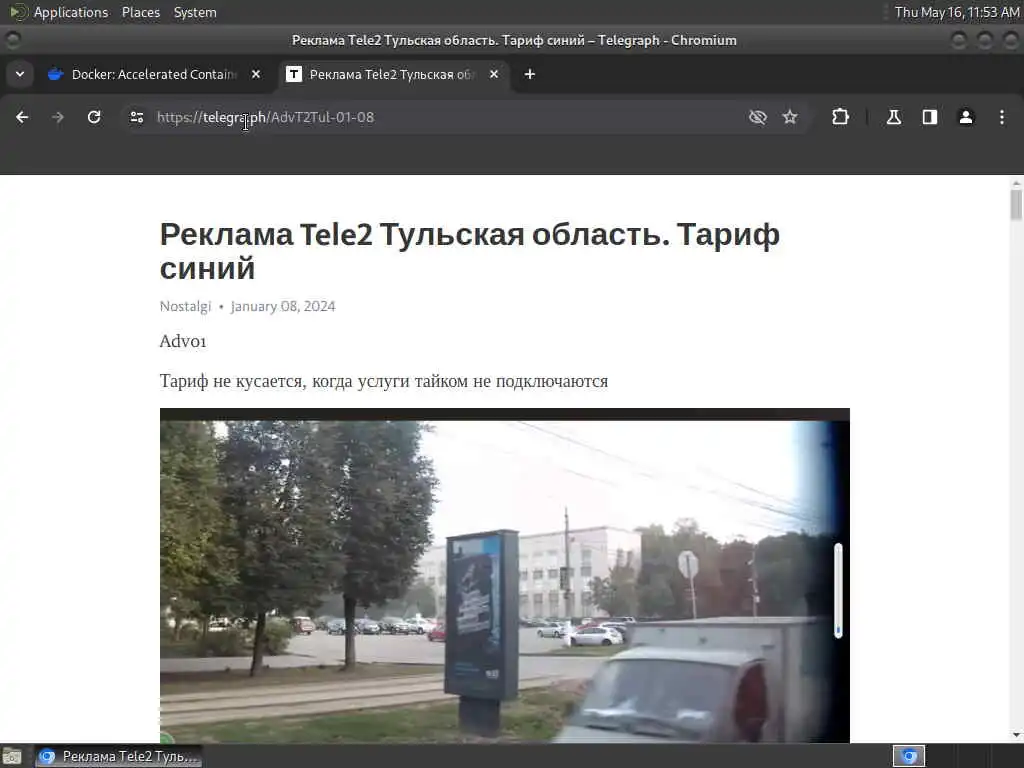This screenshot has width=1024, height=768.
Task: Bookmark this page with the star icon
Action: (x=790, y=117)
